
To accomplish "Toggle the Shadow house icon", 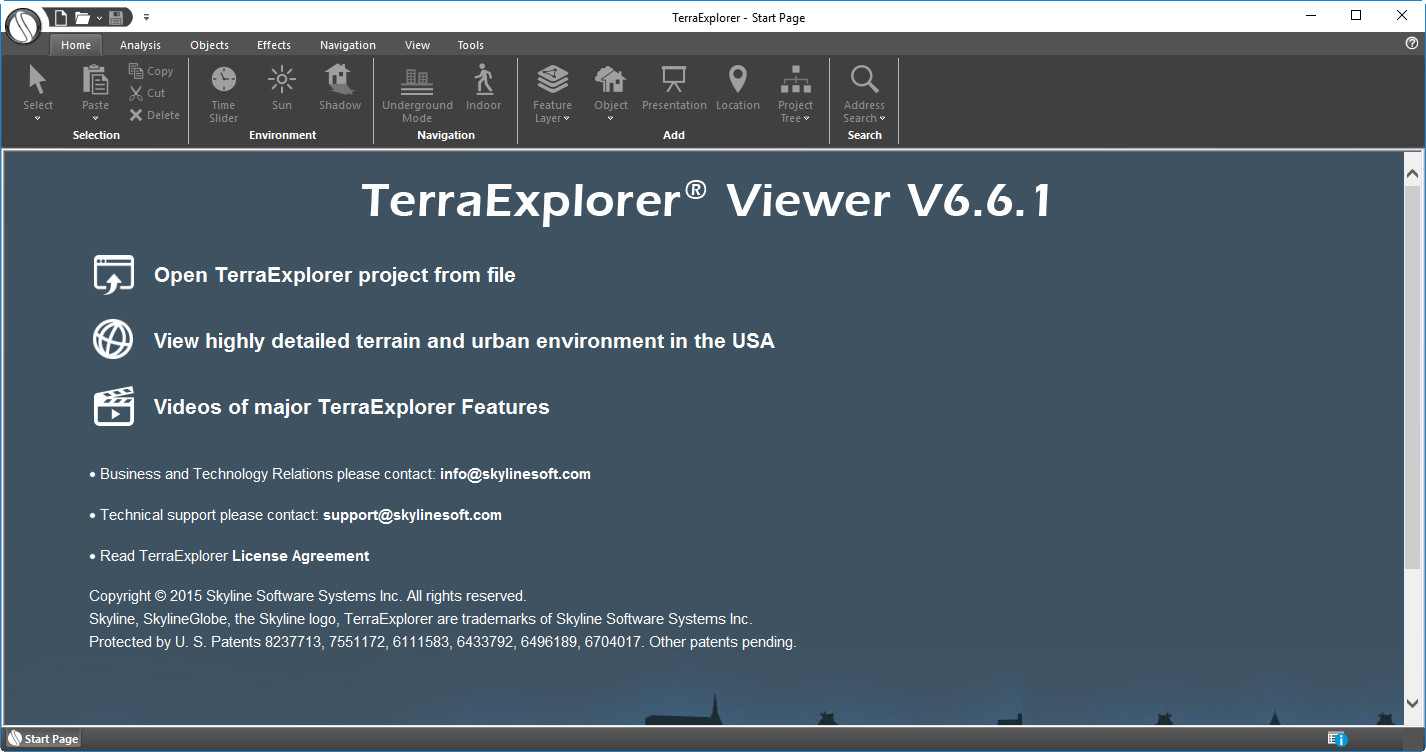I will 340,80.
